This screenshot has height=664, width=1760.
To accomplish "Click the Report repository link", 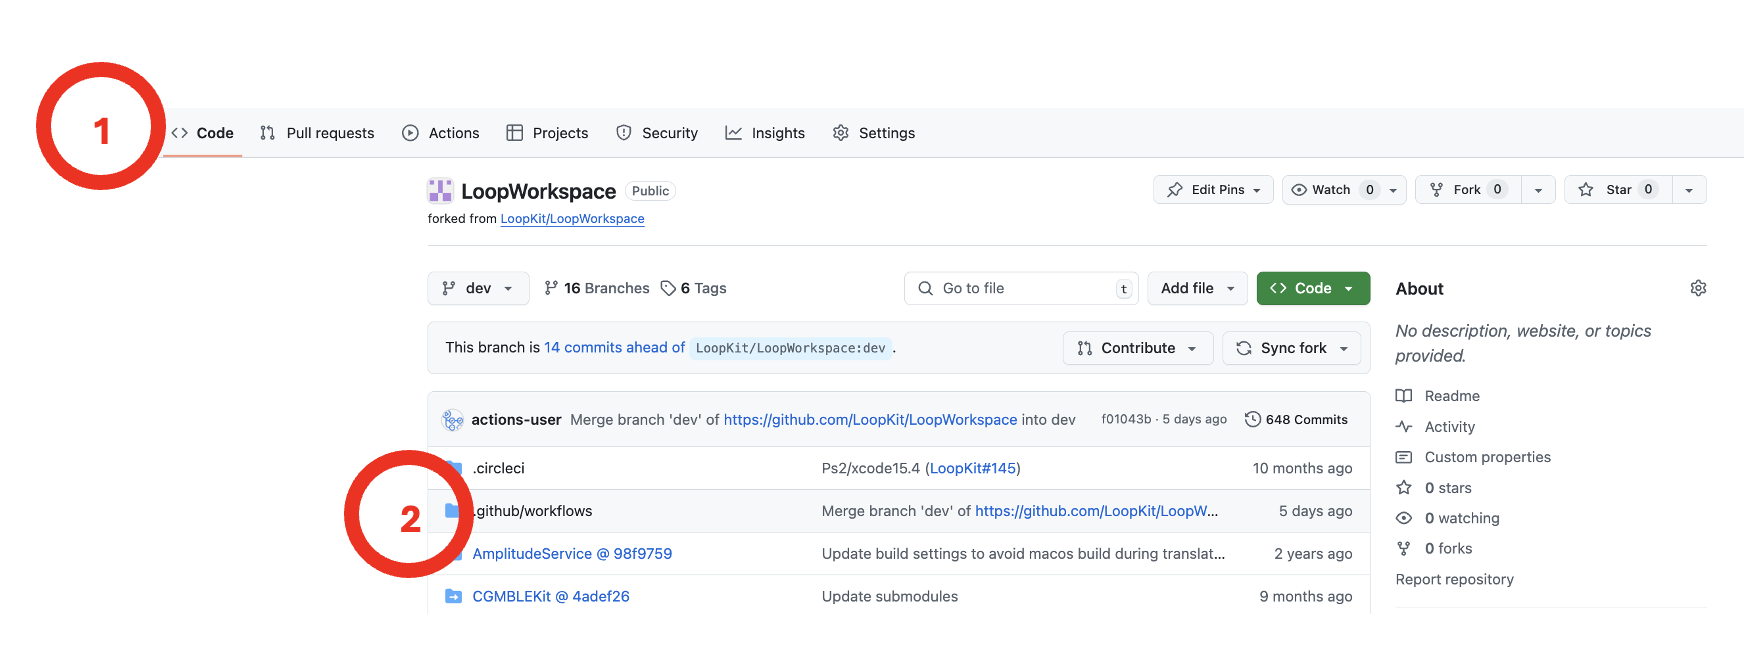I will pos(1455,579).
